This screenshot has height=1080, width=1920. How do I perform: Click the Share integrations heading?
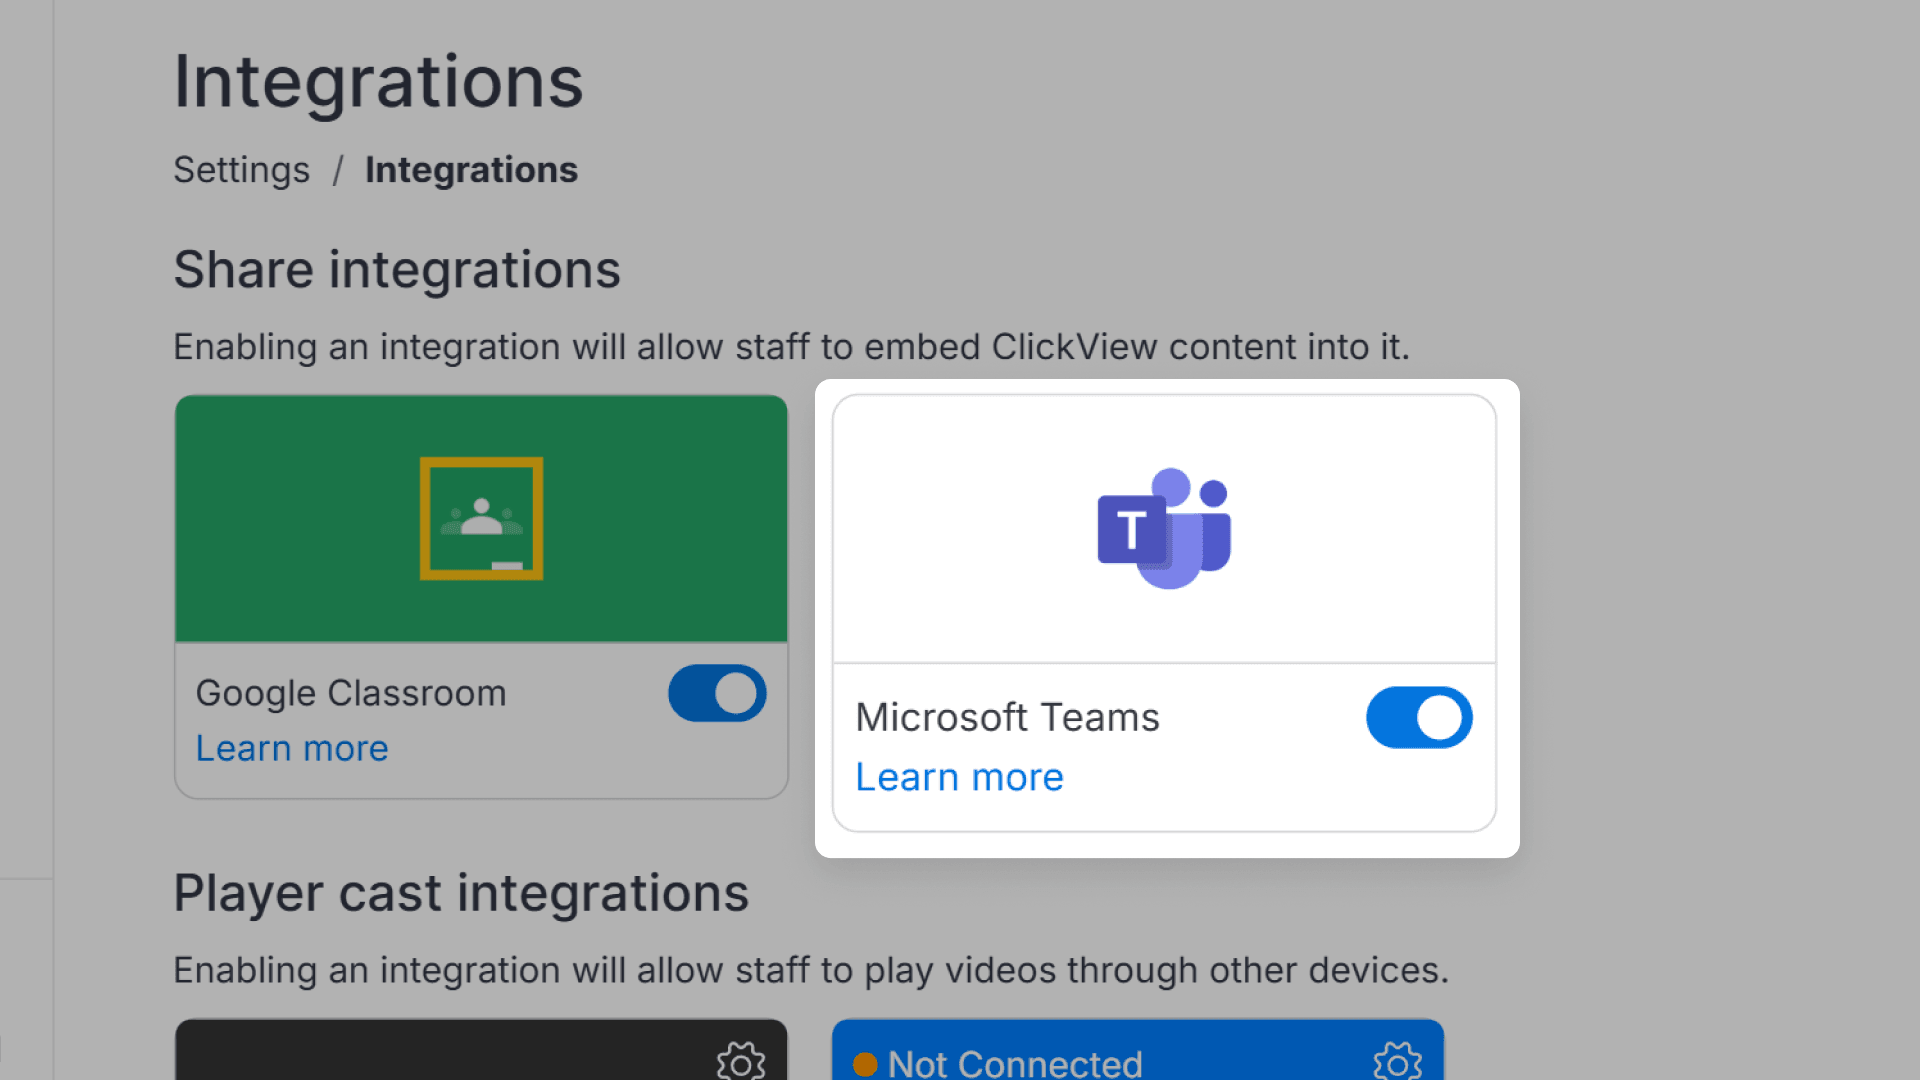pos(397,268)
